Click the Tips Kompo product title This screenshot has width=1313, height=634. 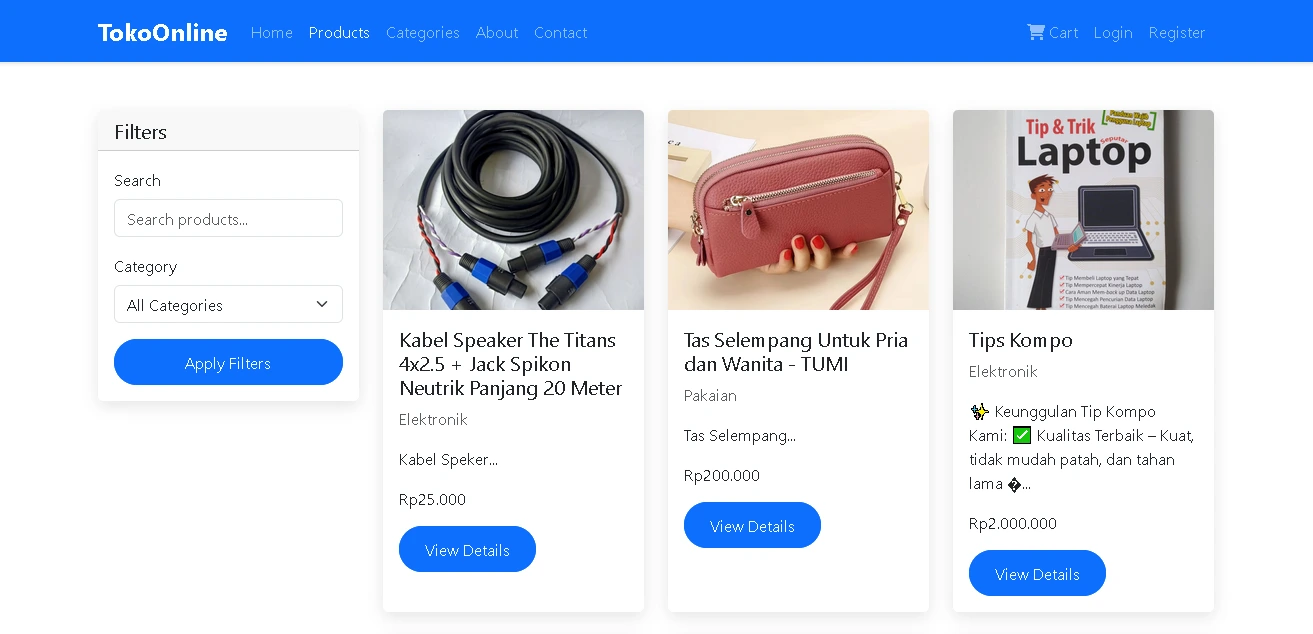(x=1020, y=341)
